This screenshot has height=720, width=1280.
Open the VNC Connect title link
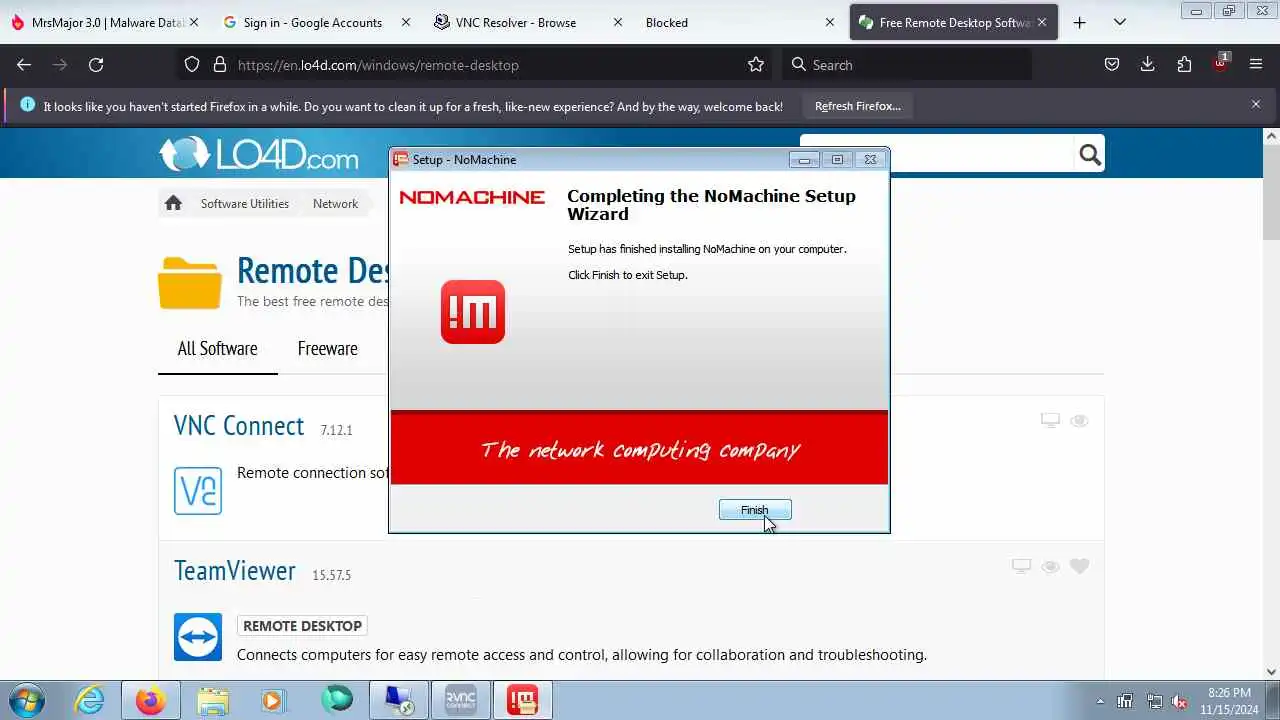click(239, 425)
